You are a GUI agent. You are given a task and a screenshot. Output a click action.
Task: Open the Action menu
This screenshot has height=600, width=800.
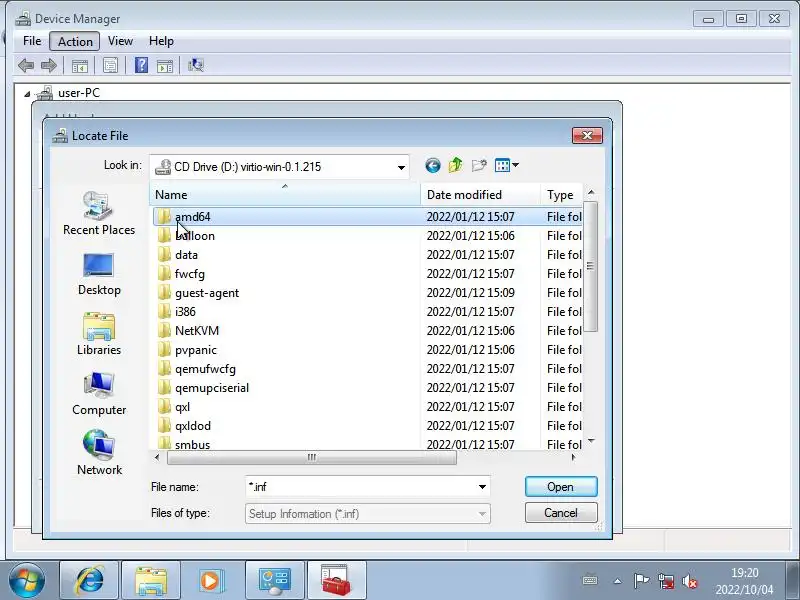click(75, 41)
